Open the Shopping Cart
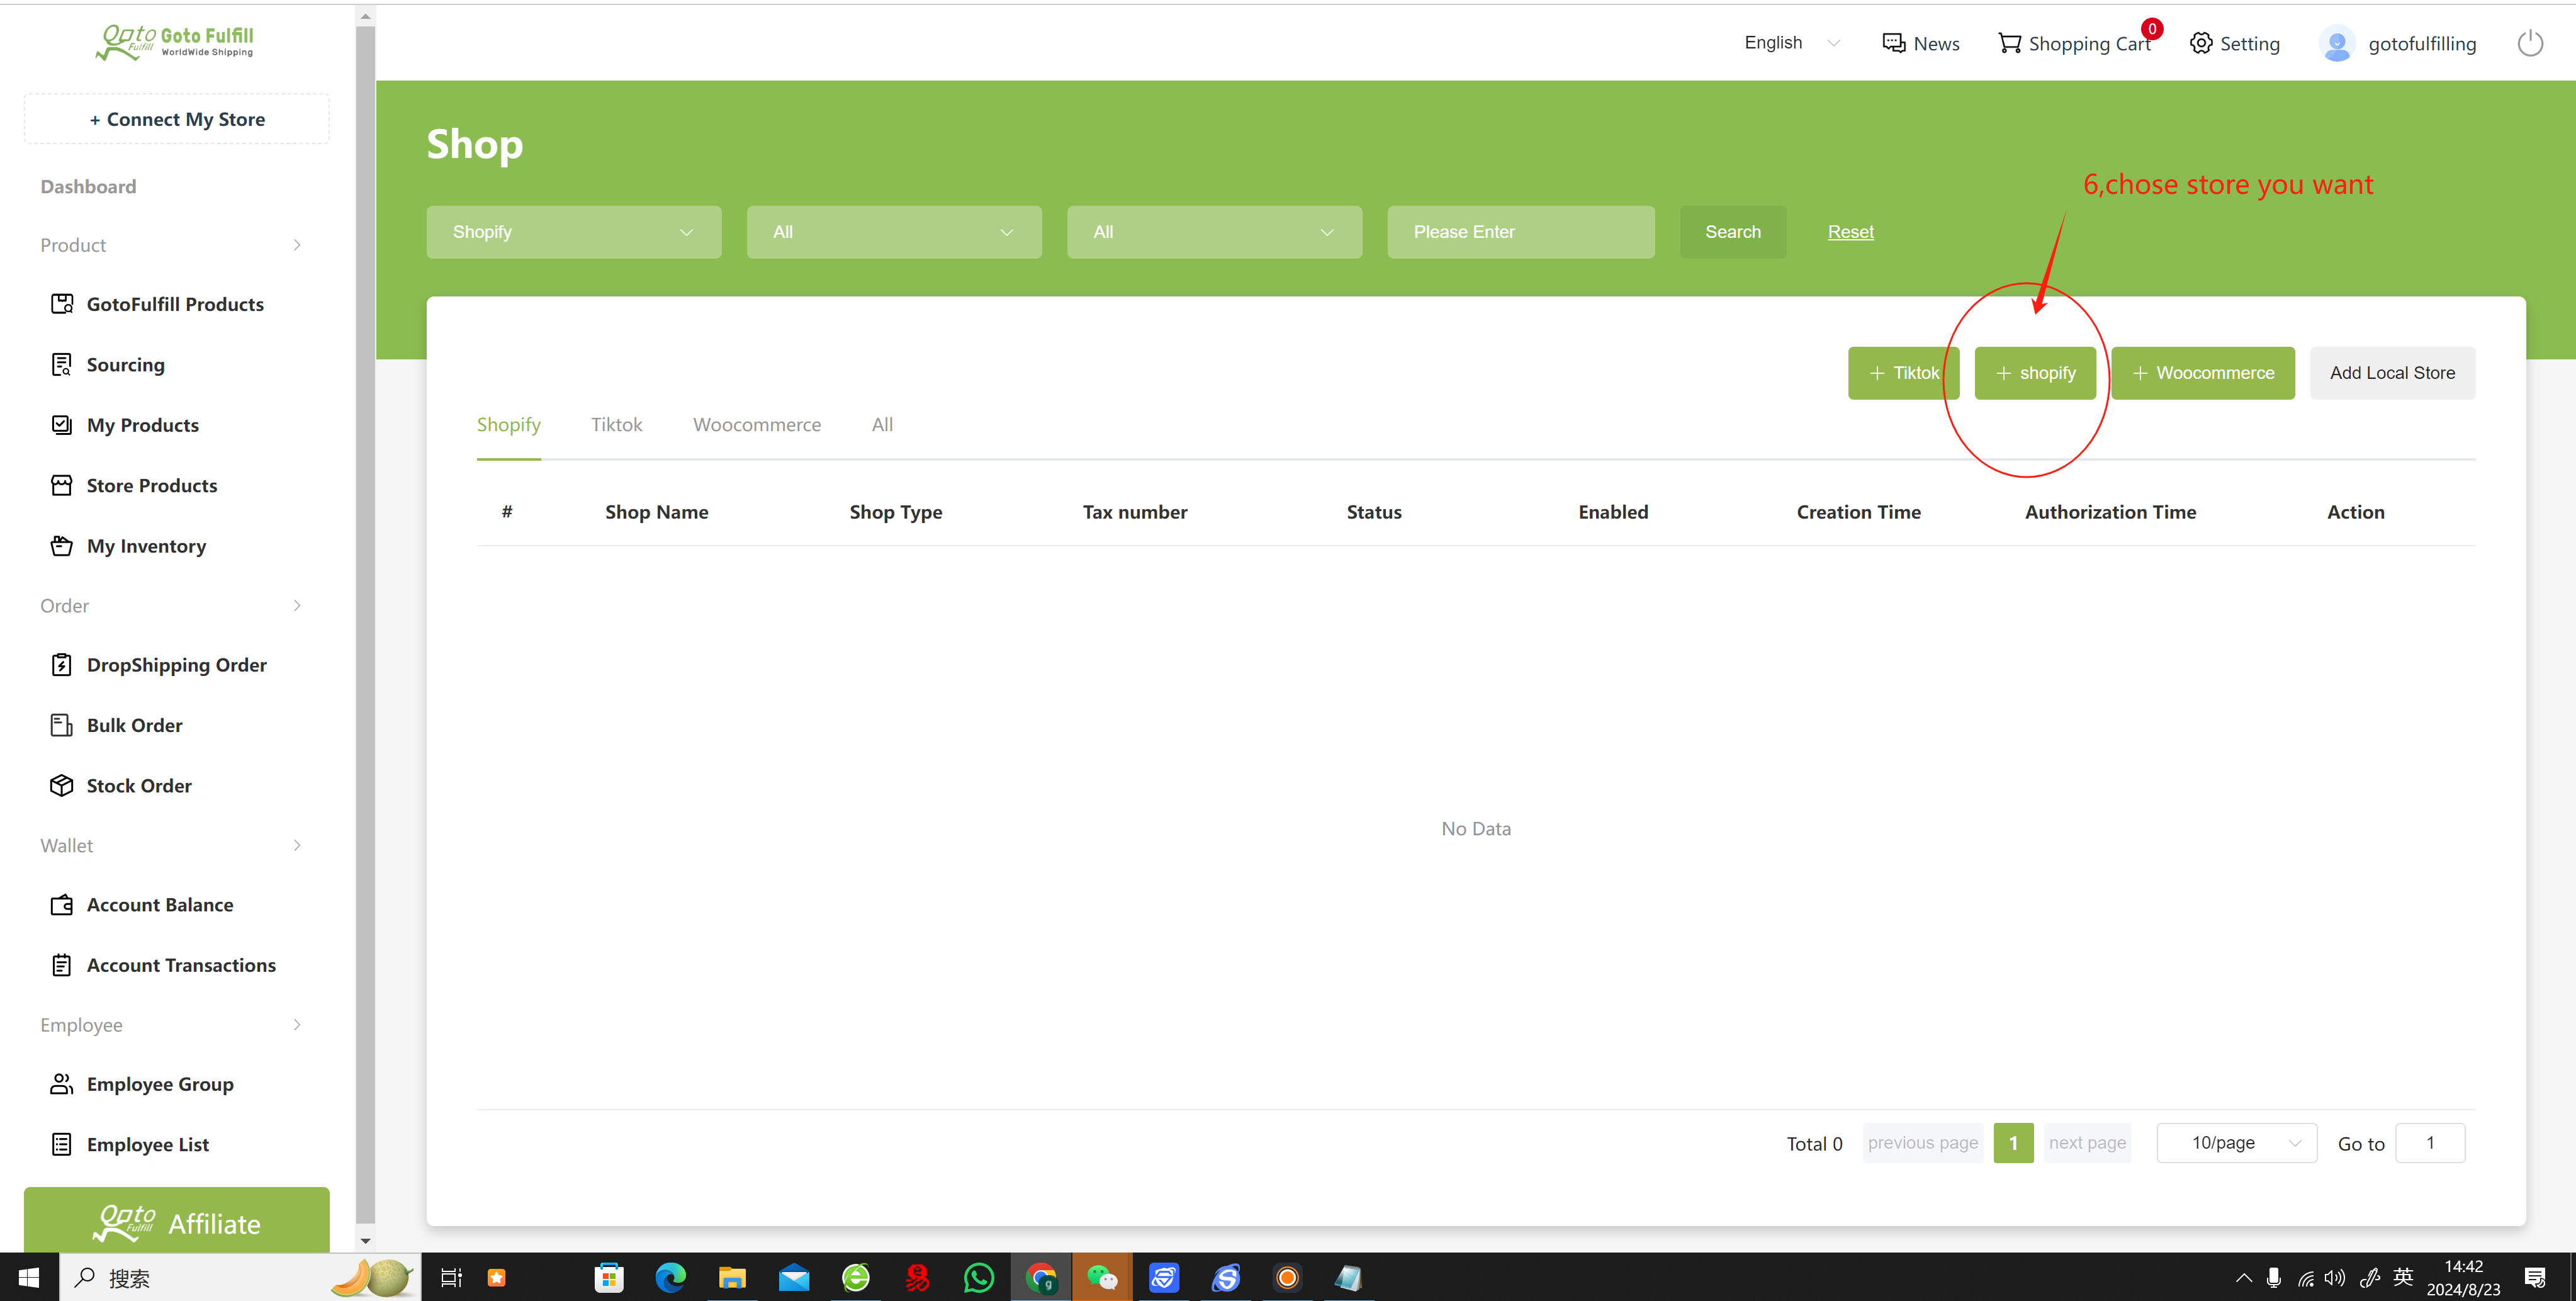 coord(2075,43)
